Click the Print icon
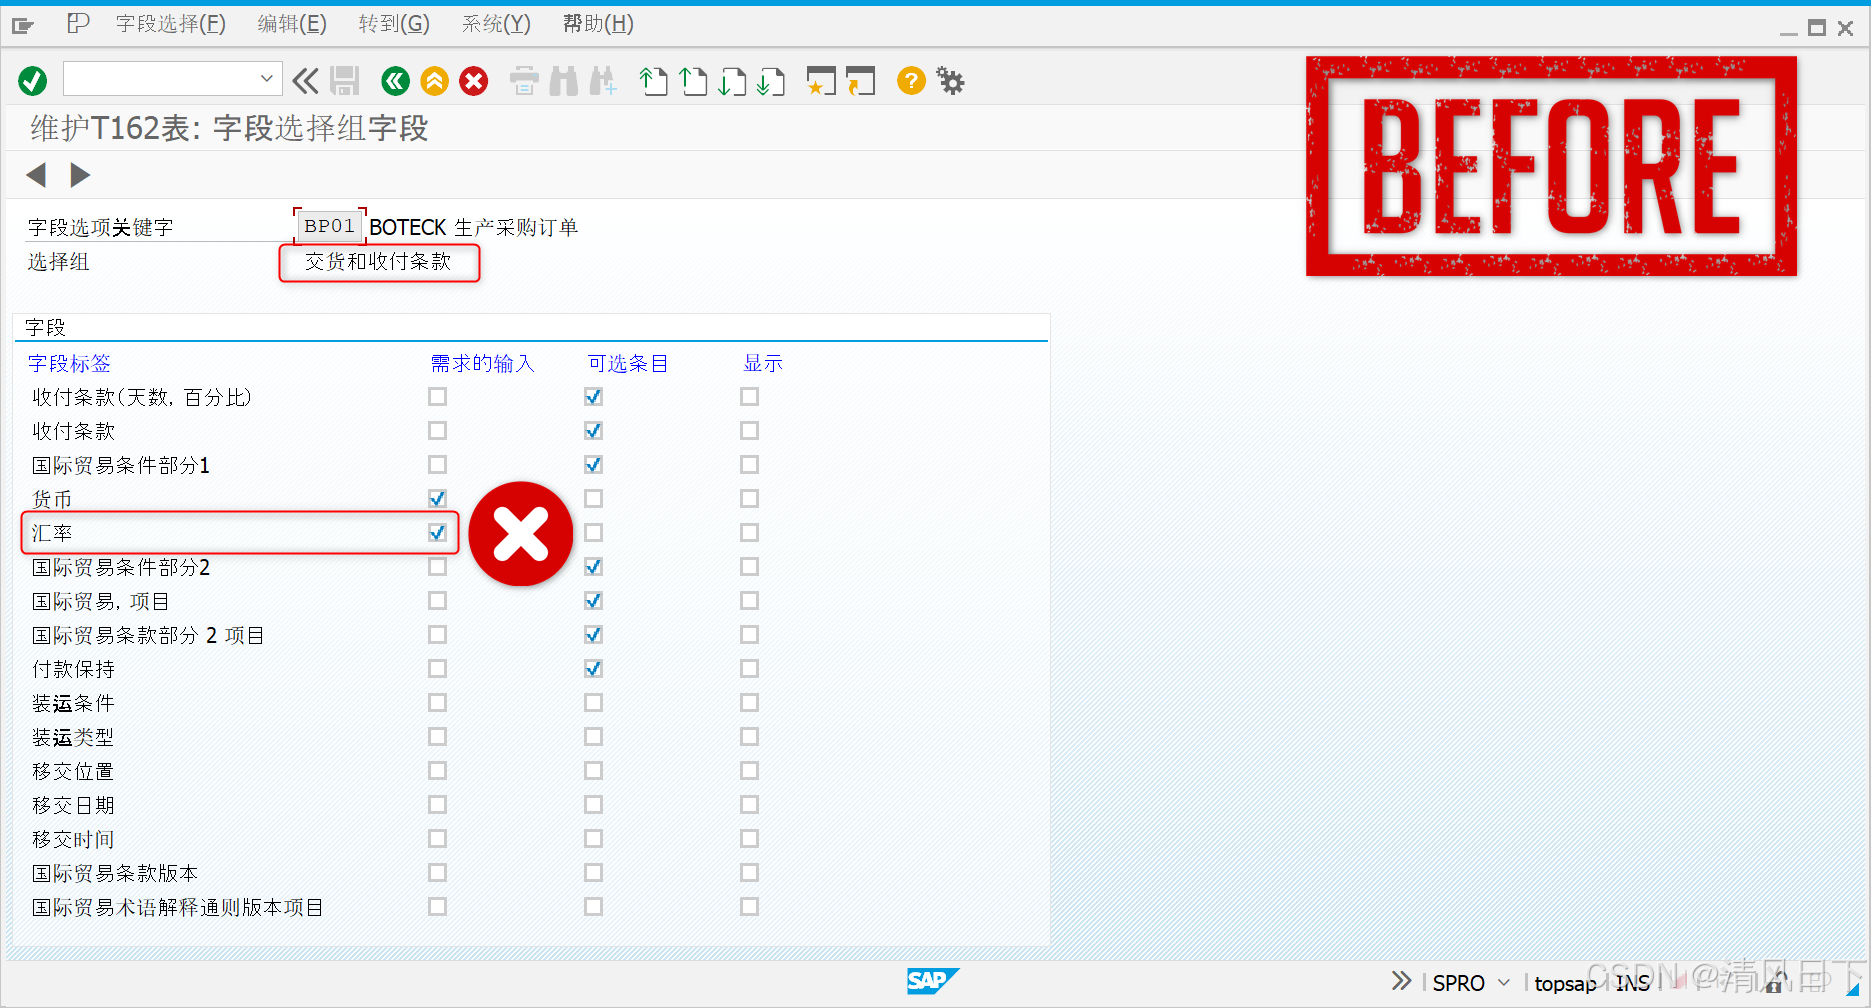 point(524,81)
